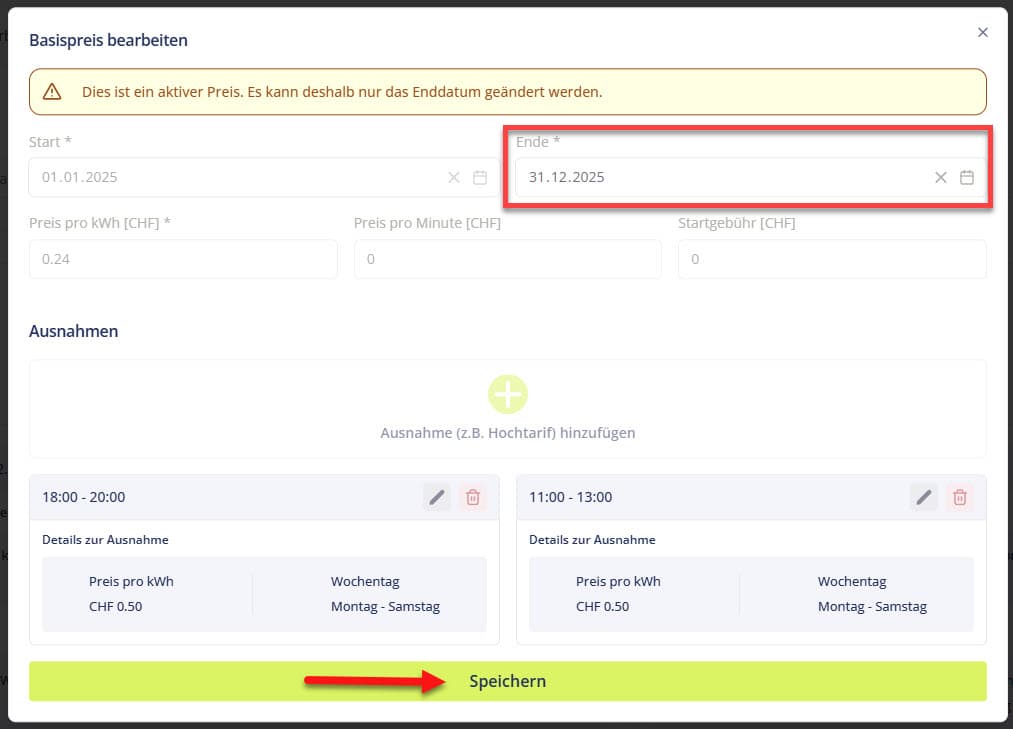Image resolution: width=1013 pixels, height=729 pixels.
Task: Select the 18:00 - 20:00 exception header
Action: (200, 497)
